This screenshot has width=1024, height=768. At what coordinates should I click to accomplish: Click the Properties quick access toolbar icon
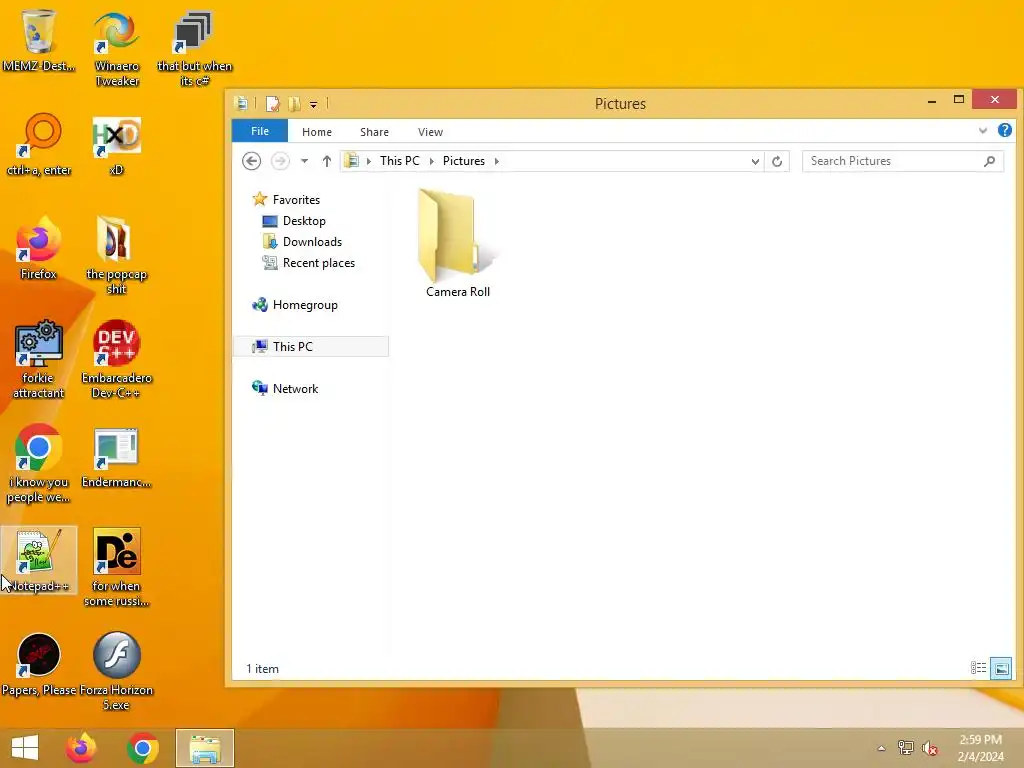272,104
